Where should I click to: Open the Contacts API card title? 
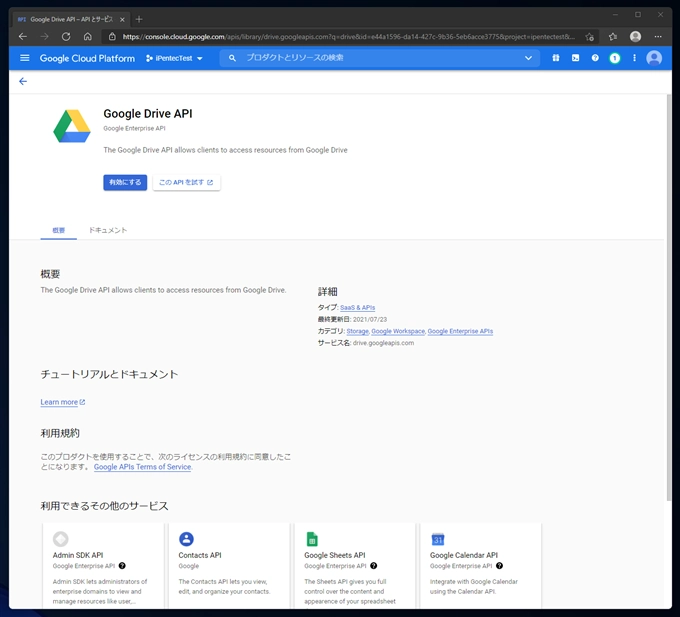[x=200, y=555]
